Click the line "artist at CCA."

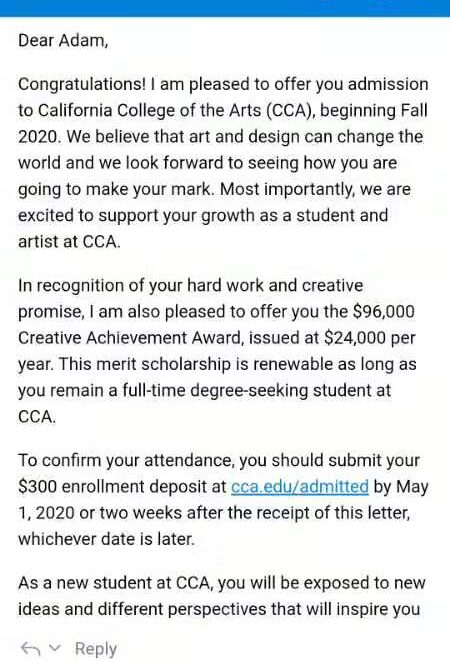[69, 242]
